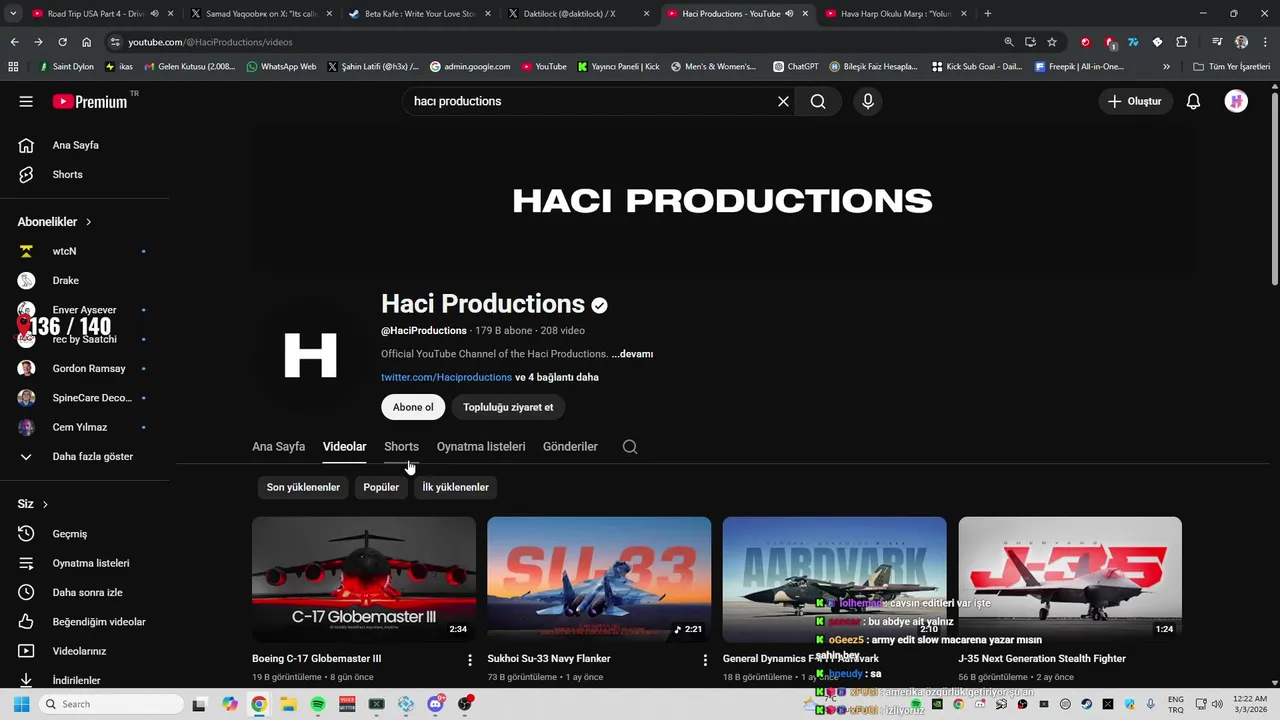1280x720 pixels.
Task: Click Abone ol subscribe button
Action: [x=413, y=407]
